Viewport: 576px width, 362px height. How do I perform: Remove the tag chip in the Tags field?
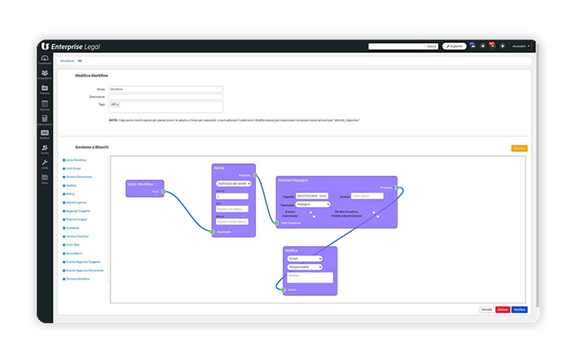pos(118,105)
